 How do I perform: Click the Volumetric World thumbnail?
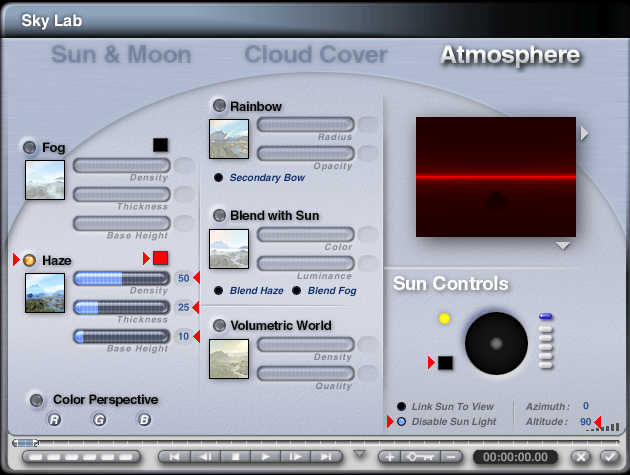229,359
